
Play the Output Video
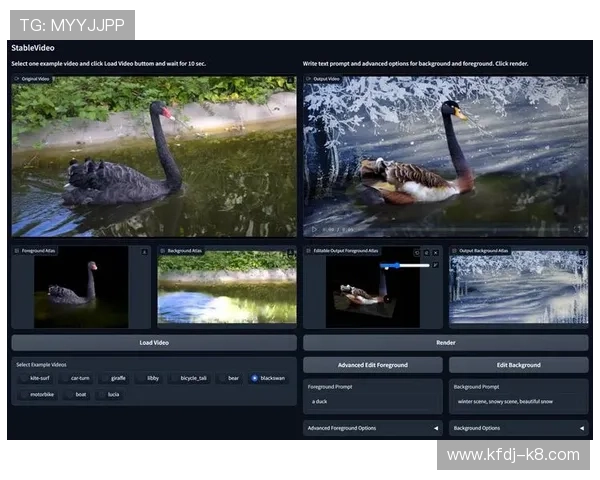click(x=312, y=229)
